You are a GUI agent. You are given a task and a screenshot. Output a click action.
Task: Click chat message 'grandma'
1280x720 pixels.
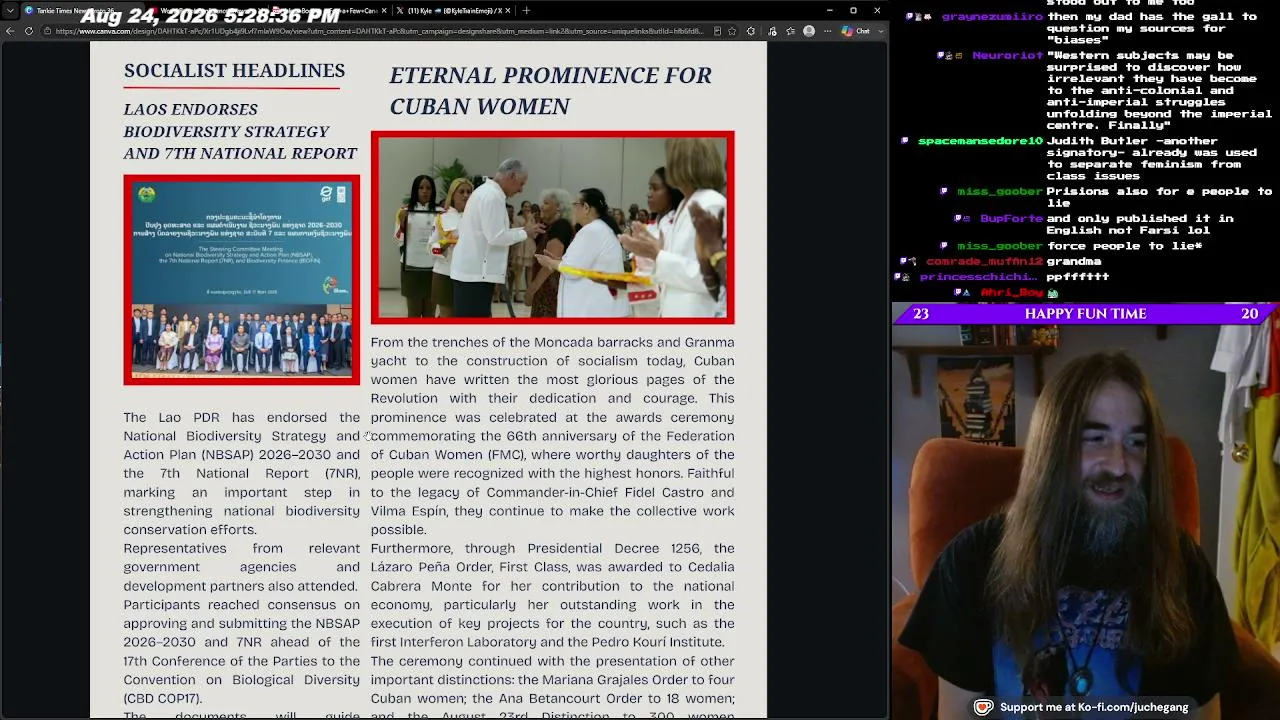click(x=1074, y=261)
